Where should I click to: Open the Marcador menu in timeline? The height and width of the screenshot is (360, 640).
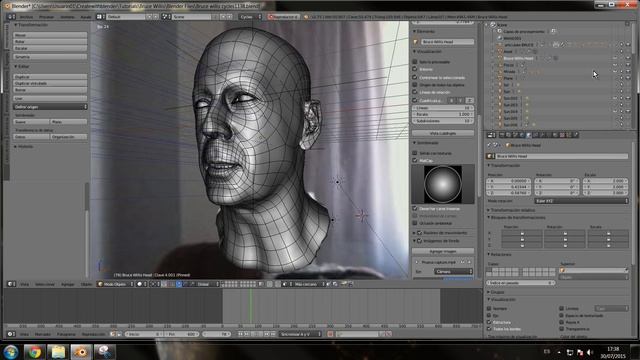pyautogui.click(x=42, y=334)
